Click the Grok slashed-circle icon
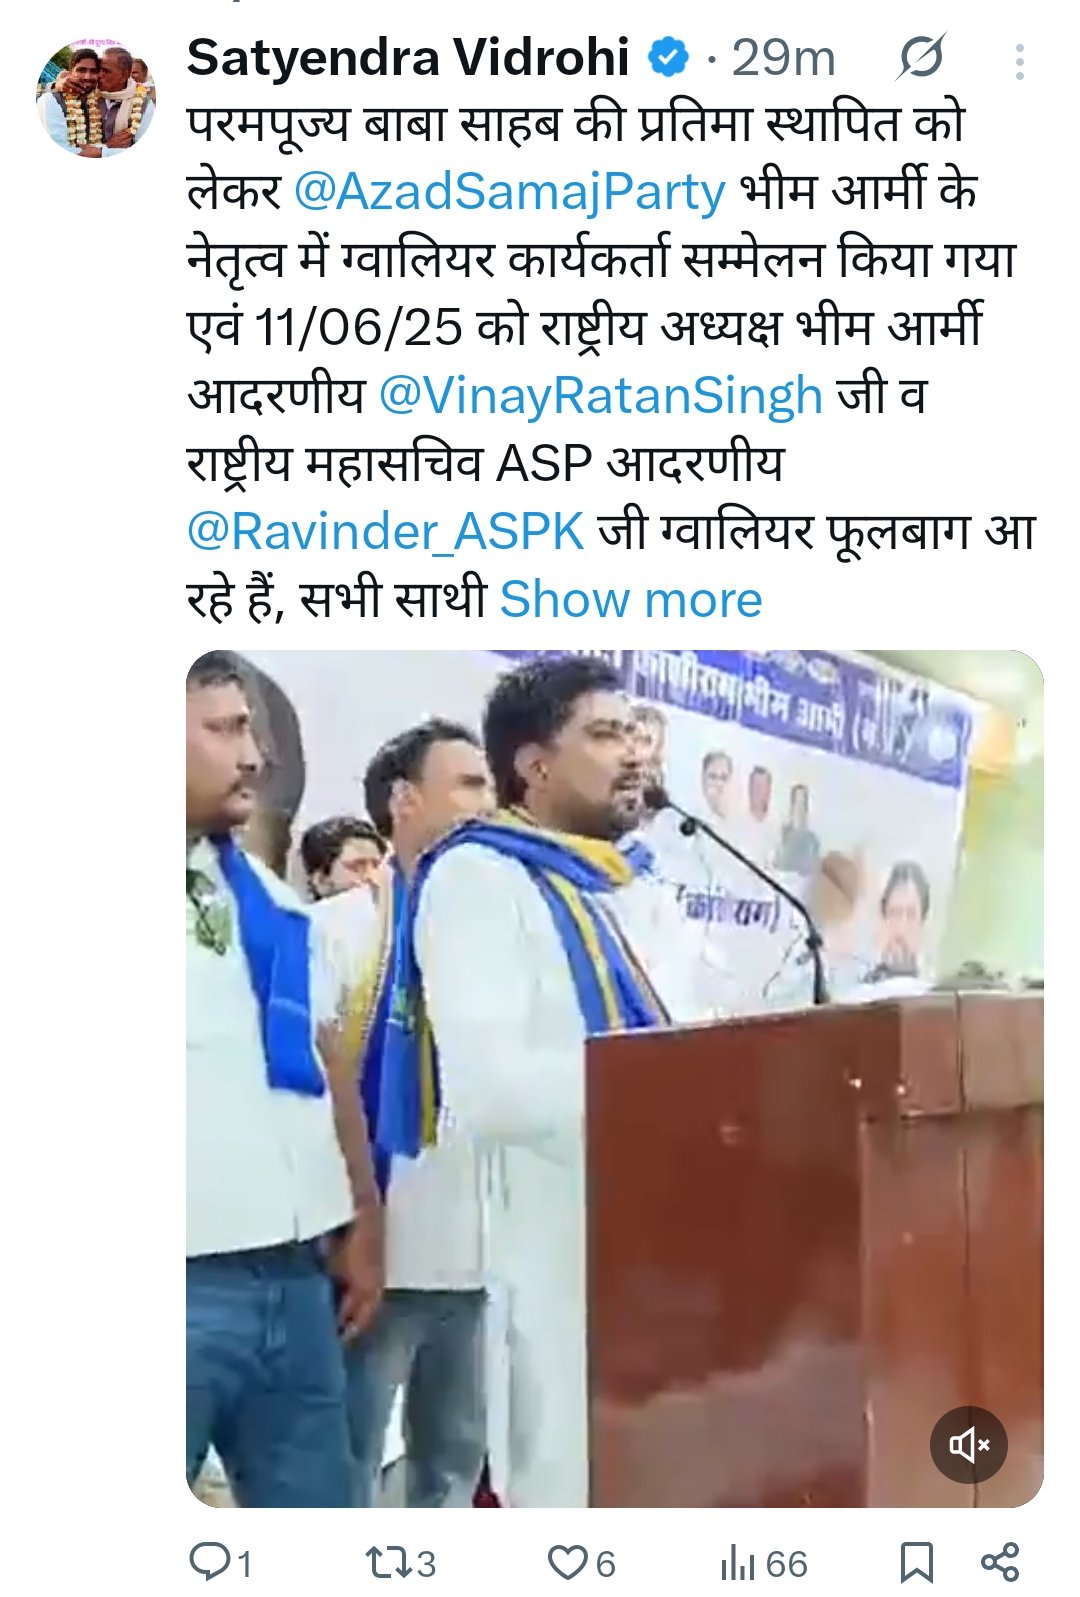The width and height of the screenshot is (1080, 1597). pos(920,58)
